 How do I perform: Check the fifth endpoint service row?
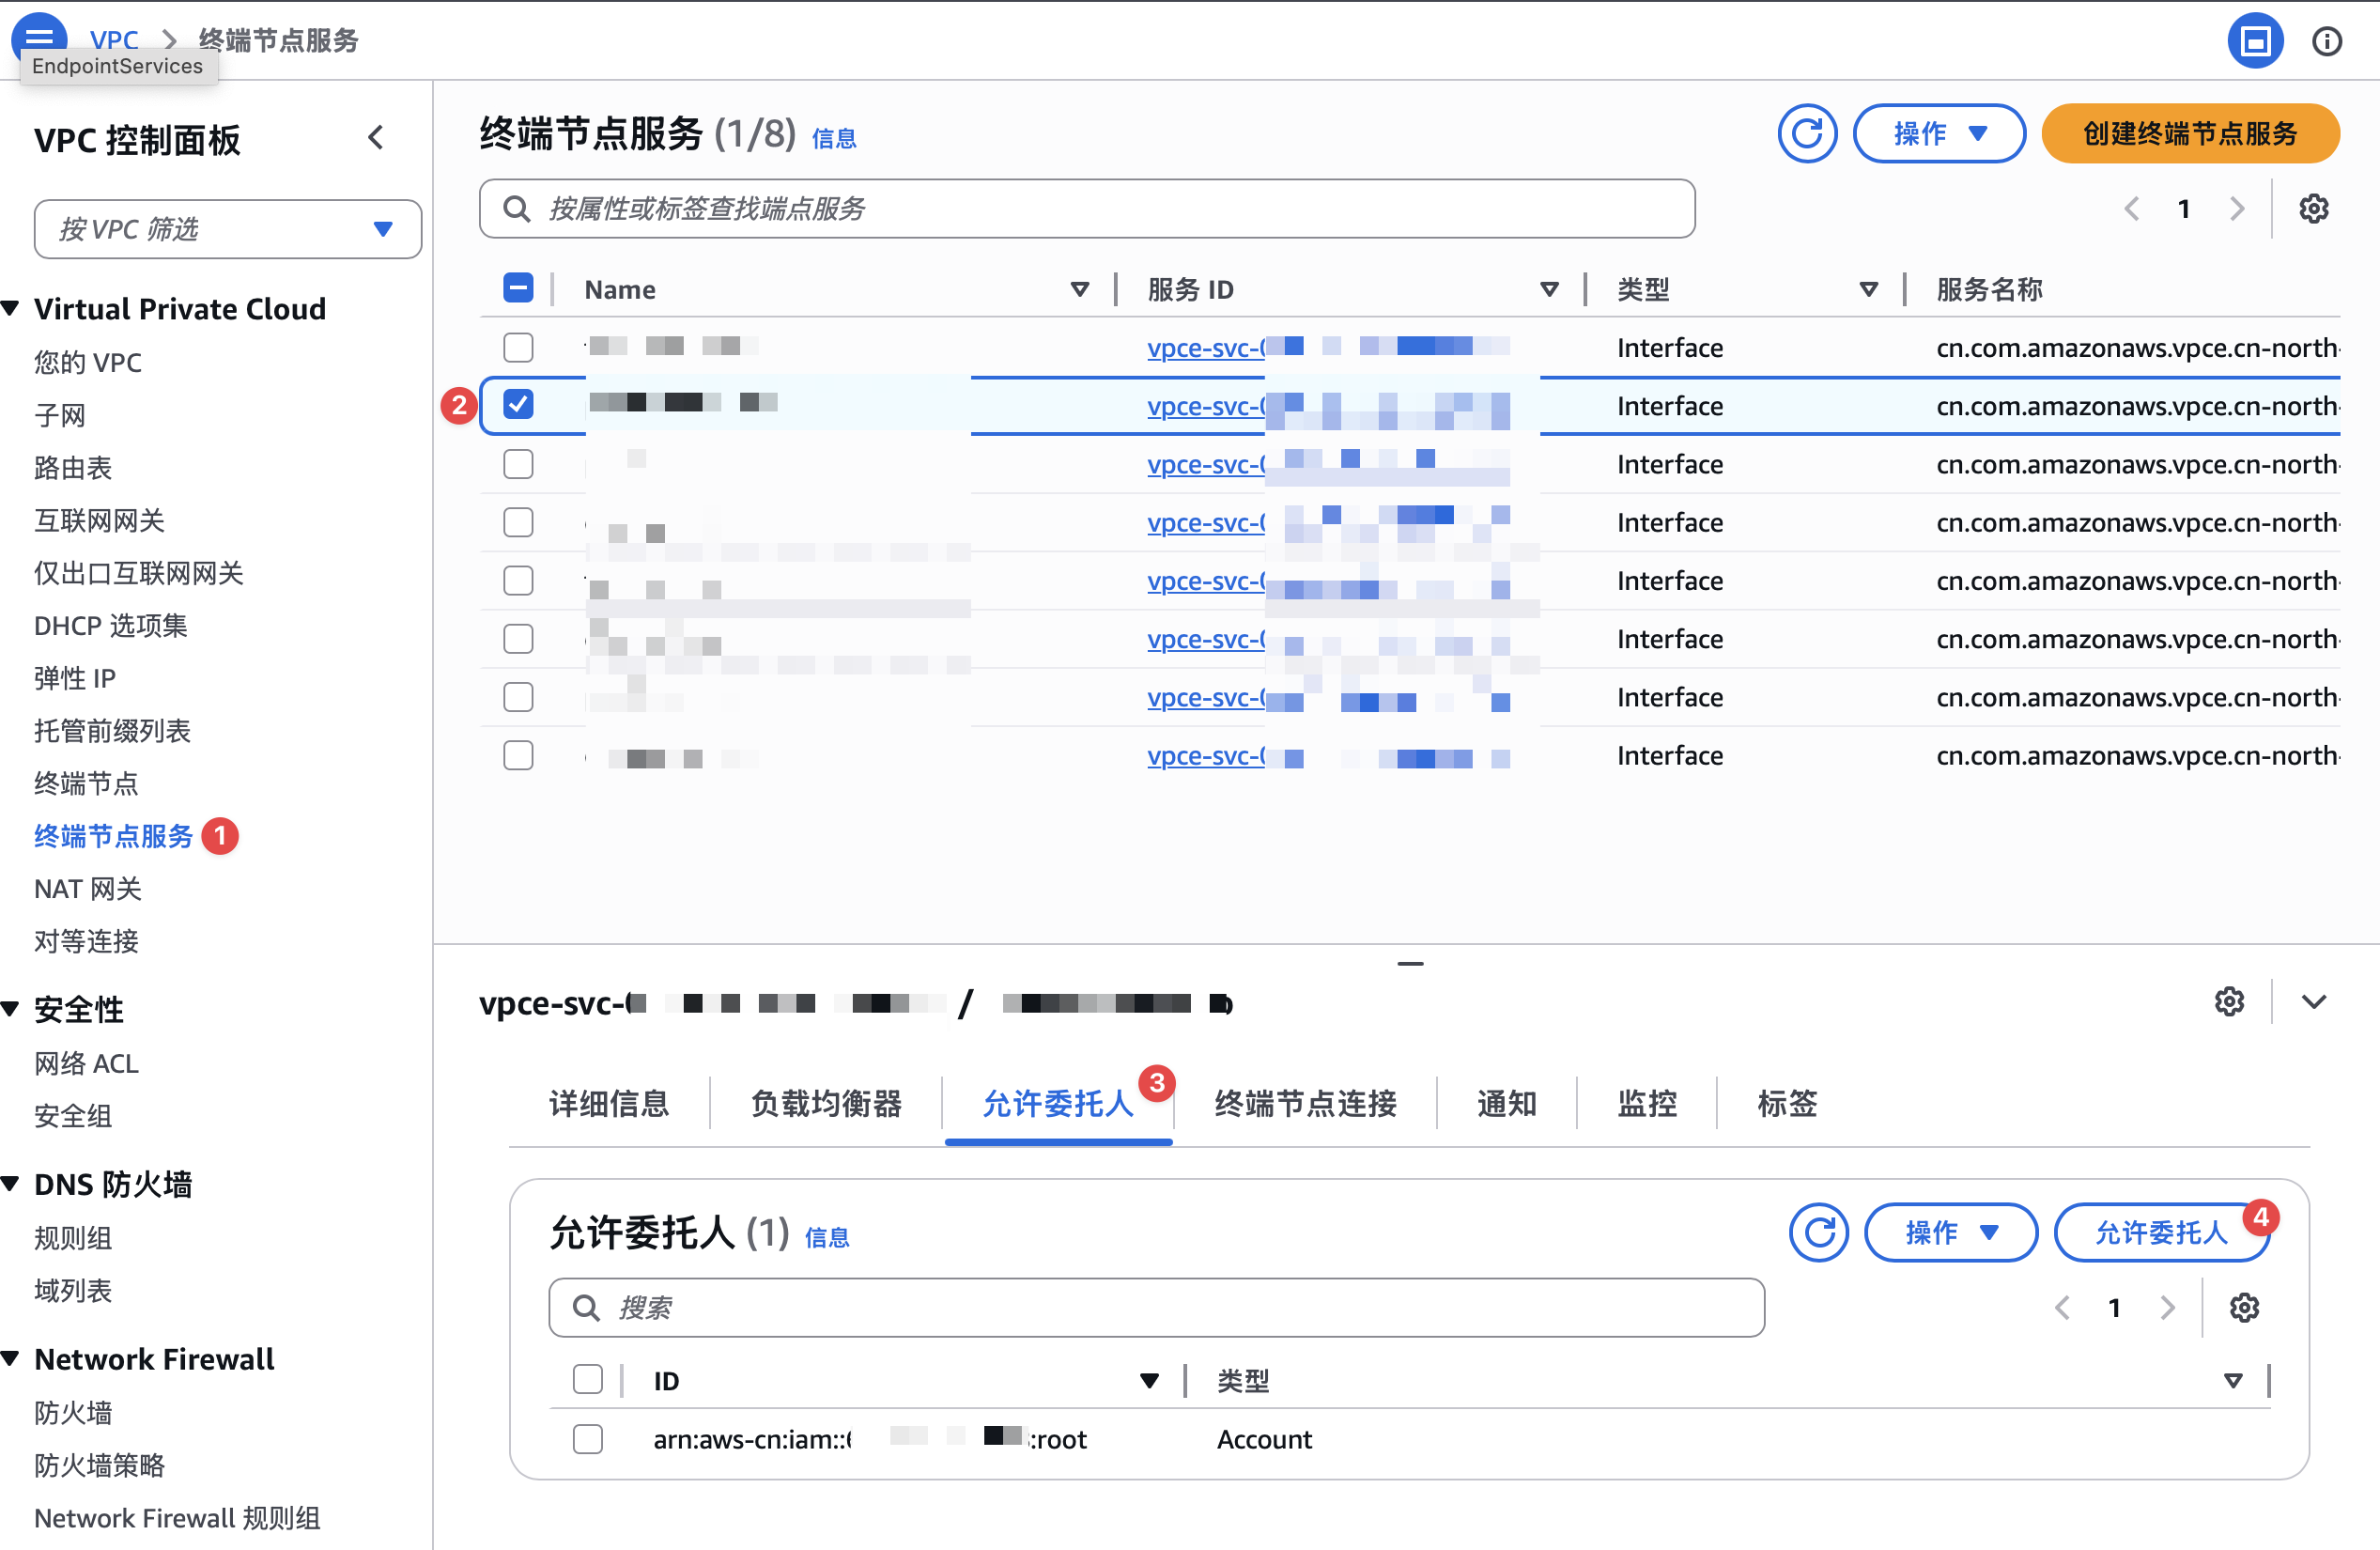tap(518, 580)
